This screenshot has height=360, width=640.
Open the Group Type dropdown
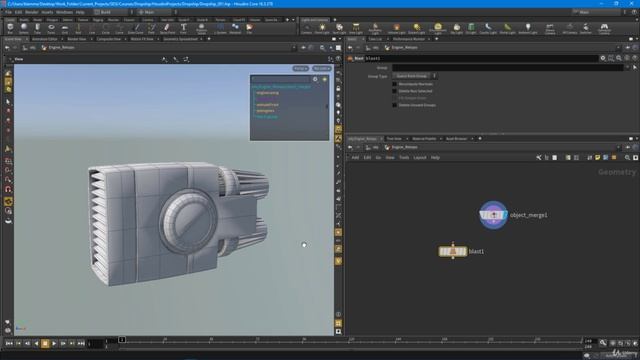point(414,76)
